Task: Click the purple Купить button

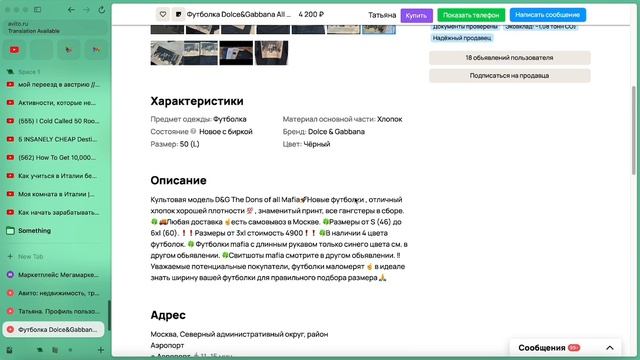Action: pos(416,15)
